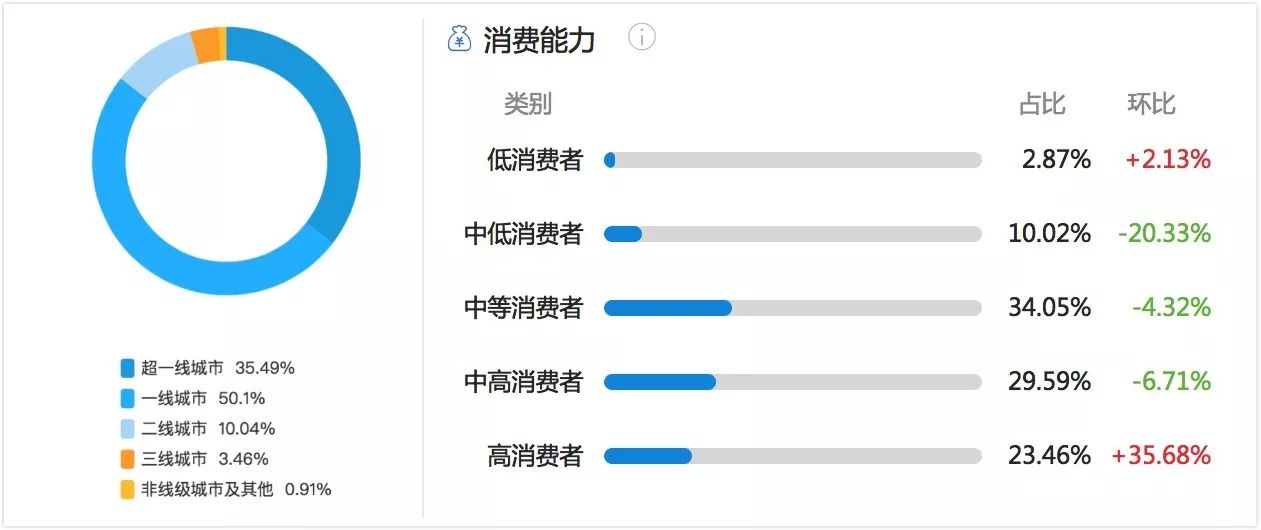
Task: Select the 中等消费者 progress bar
Action: click(x=792, y=308)
